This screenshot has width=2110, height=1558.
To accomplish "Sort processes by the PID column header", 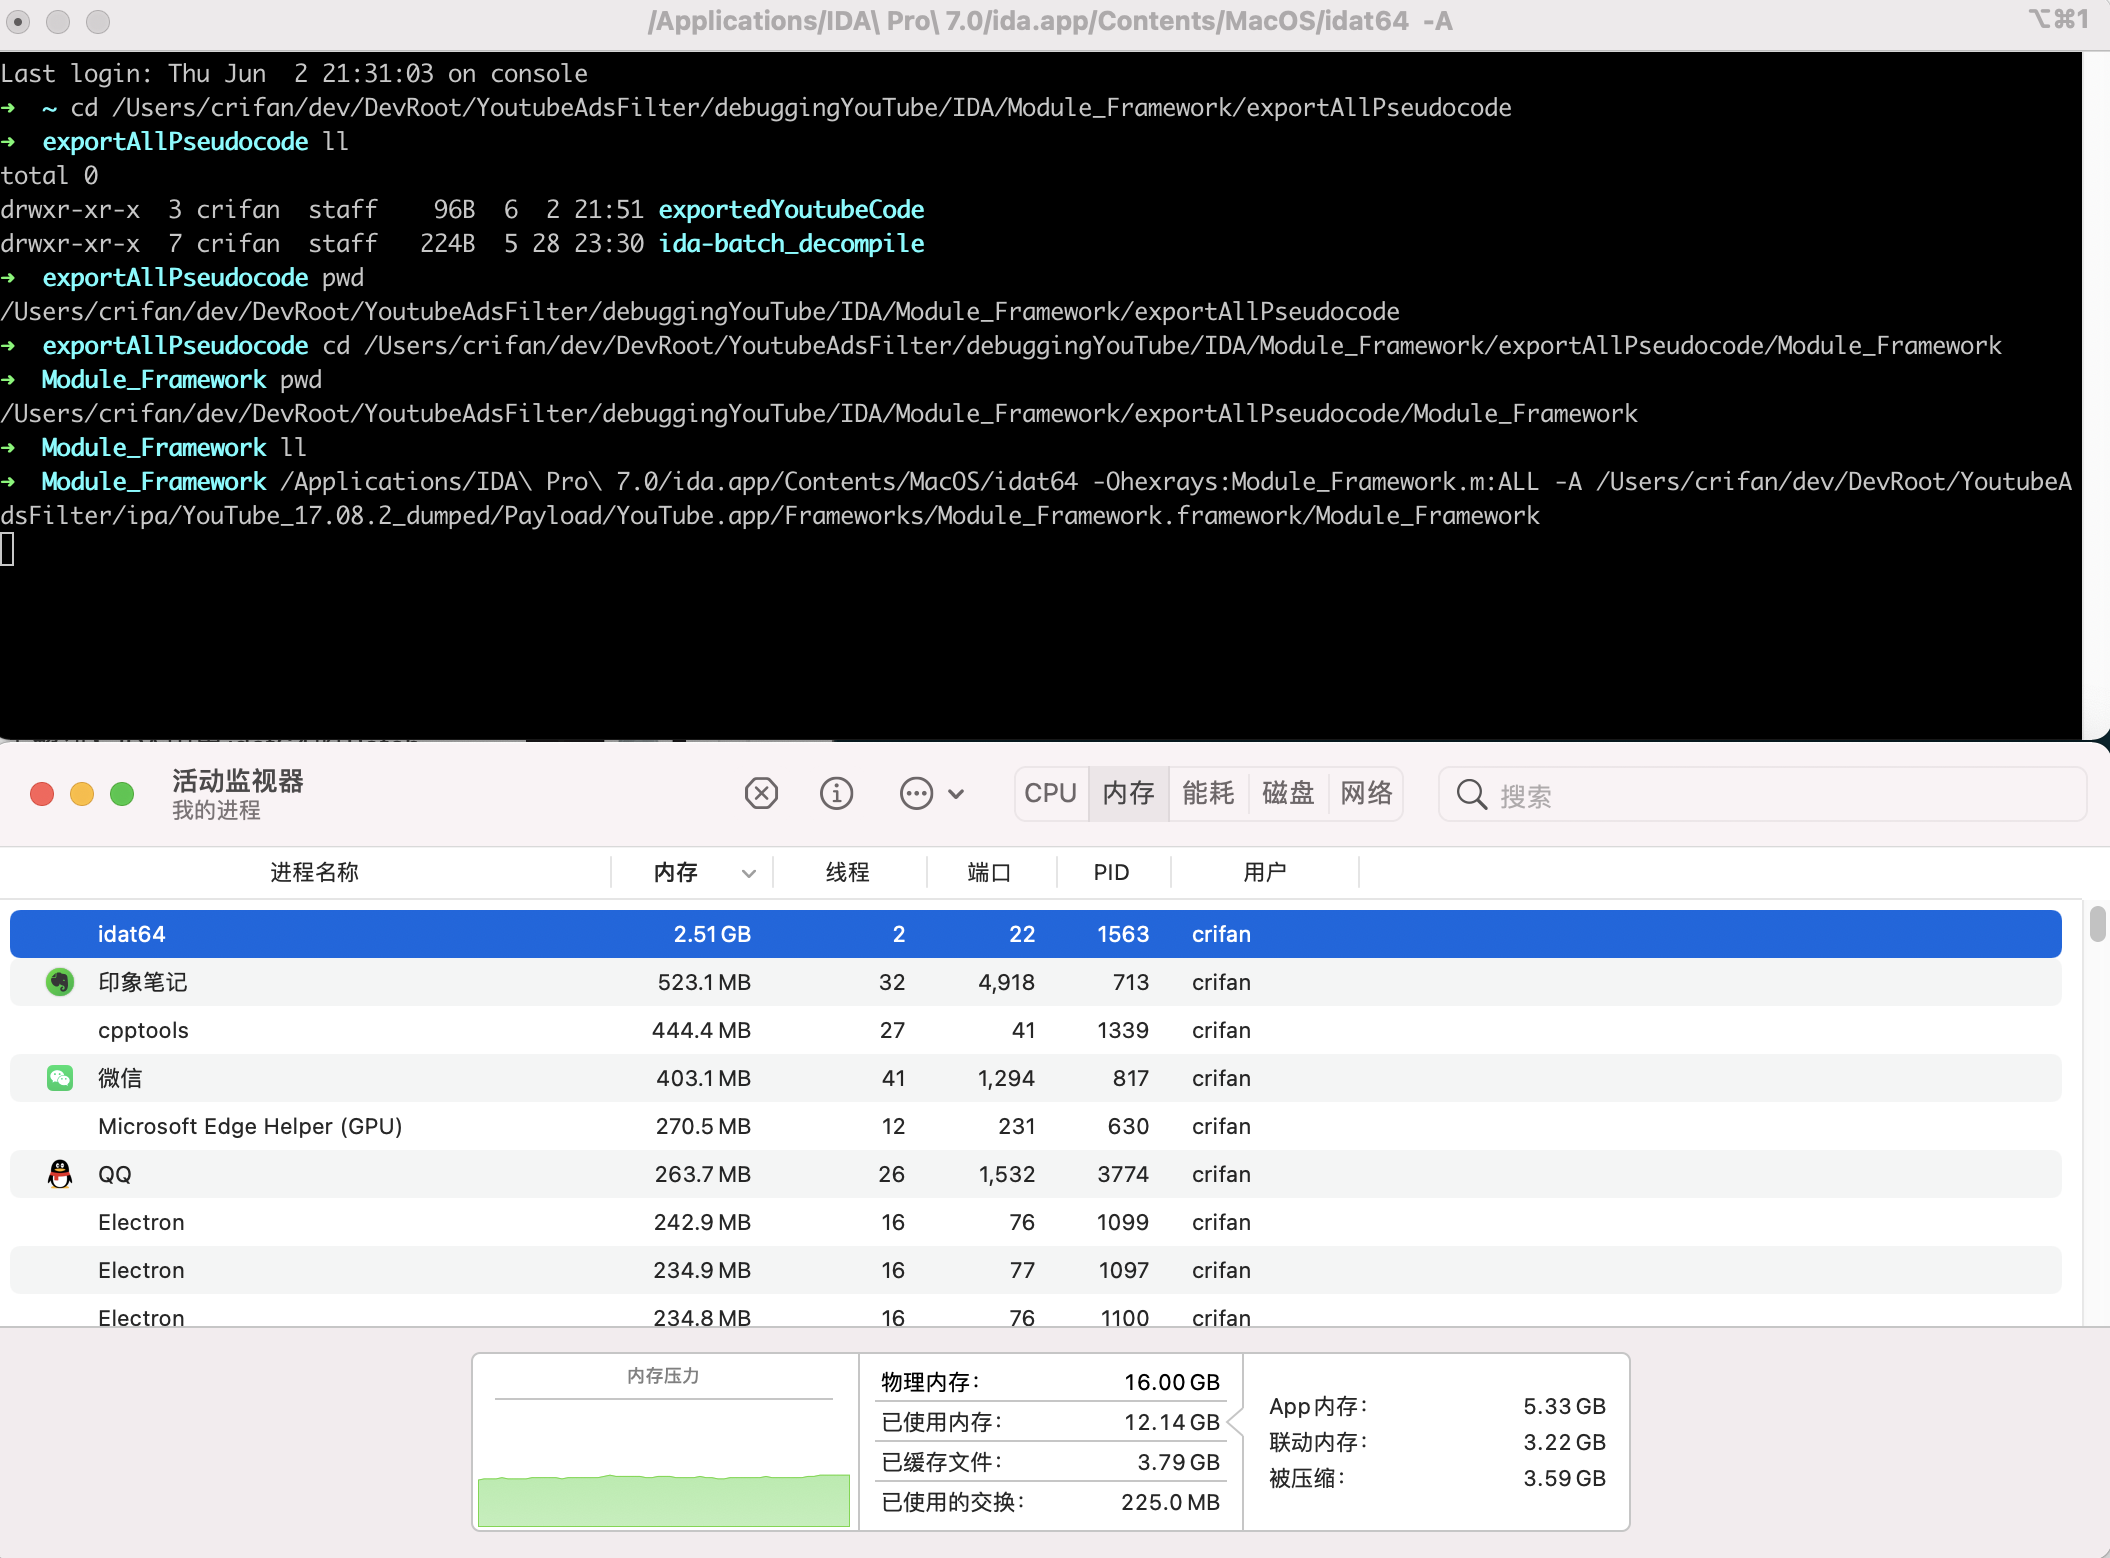I will (1111, 872).
